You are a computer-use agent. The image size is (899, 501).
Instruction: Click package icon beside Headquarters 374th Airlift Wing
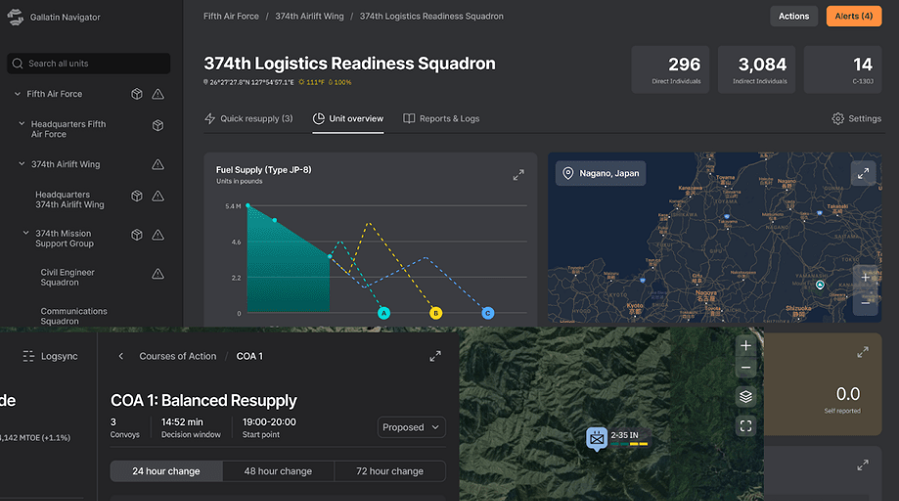coord(136,196)
